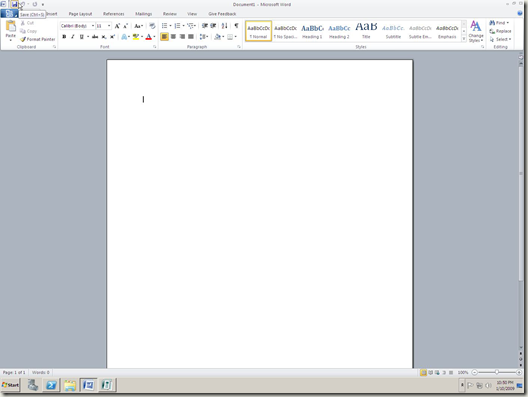Toggle Bold formatting
The width and height of the screenshot is (528, 397).
(64, 37)
